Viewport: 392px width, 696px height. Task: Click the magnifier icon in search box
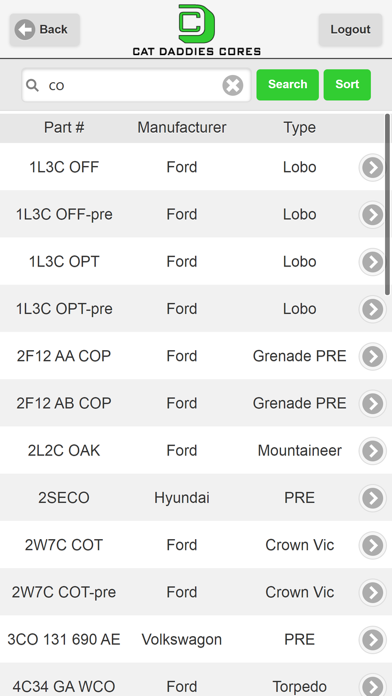pyautogui.click(x=32, y=85)
